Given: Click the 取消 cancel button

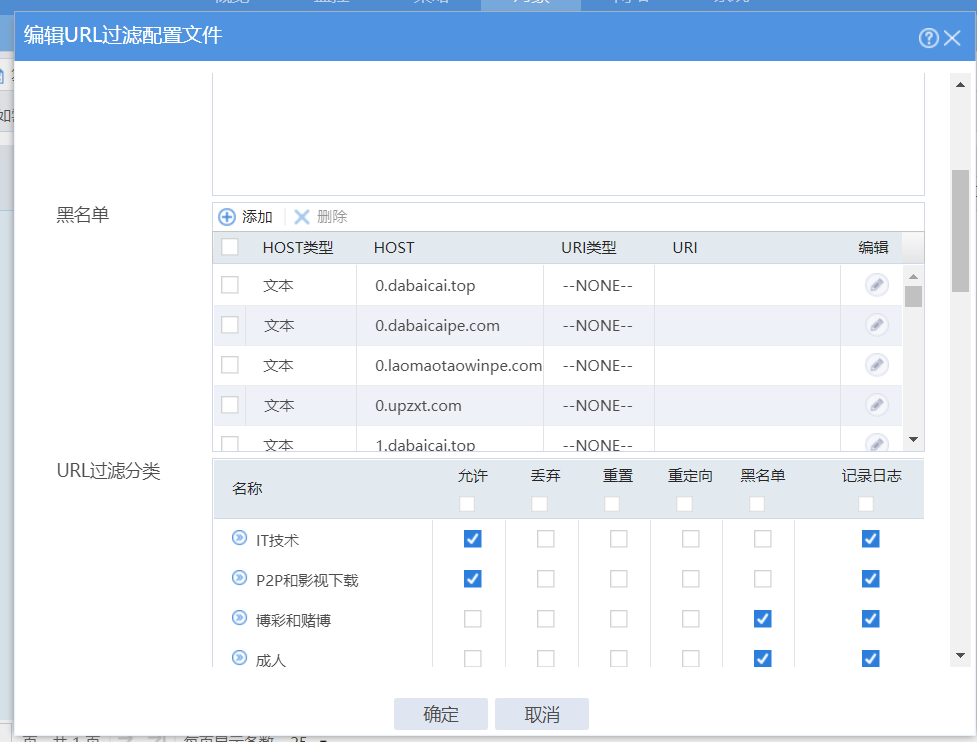Looking at the screenshot, I should (x=542, y=714).
